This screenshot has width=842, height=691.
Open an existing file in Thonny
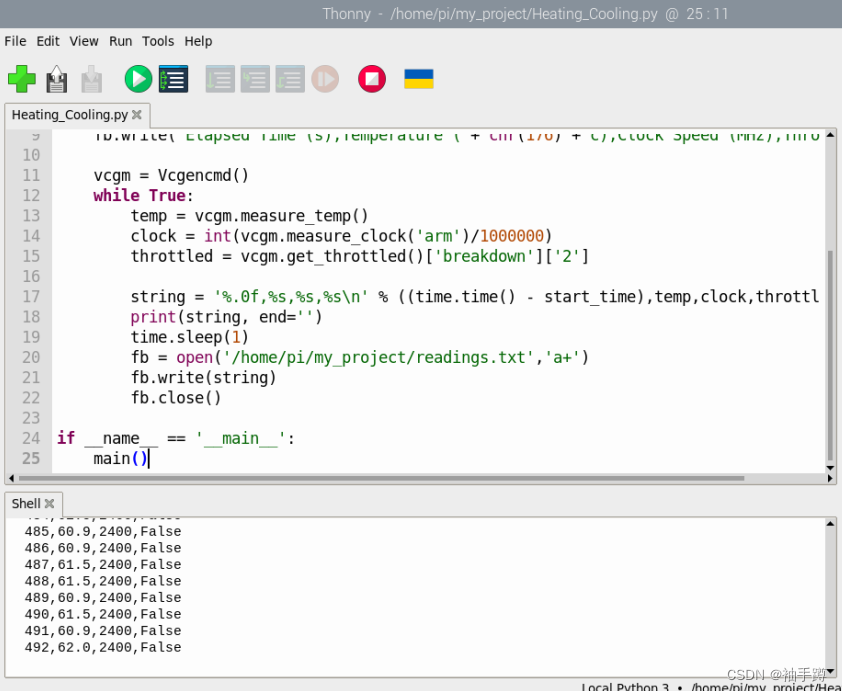[56, 79]
